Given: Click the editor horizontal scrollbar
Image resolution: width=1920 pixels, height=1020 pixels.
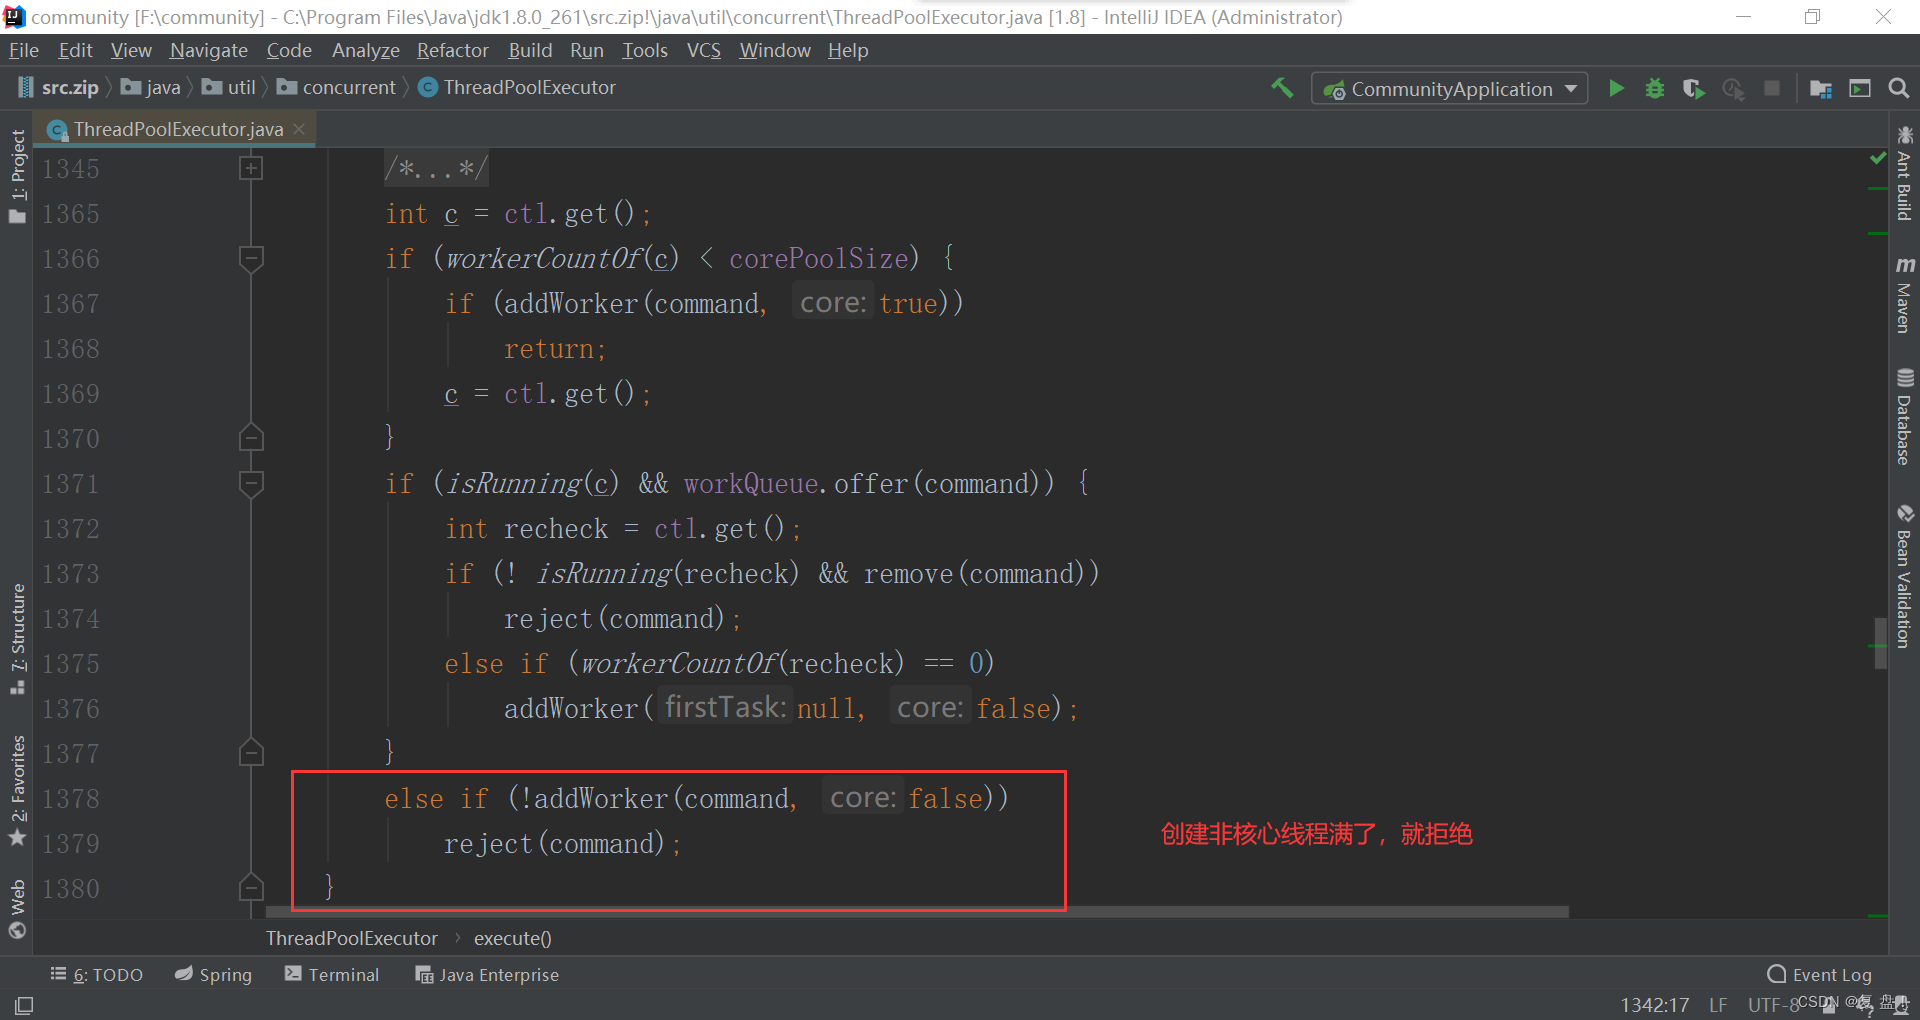Looking at the screenshot, I should pyautogui.click(x=917, y=912).
